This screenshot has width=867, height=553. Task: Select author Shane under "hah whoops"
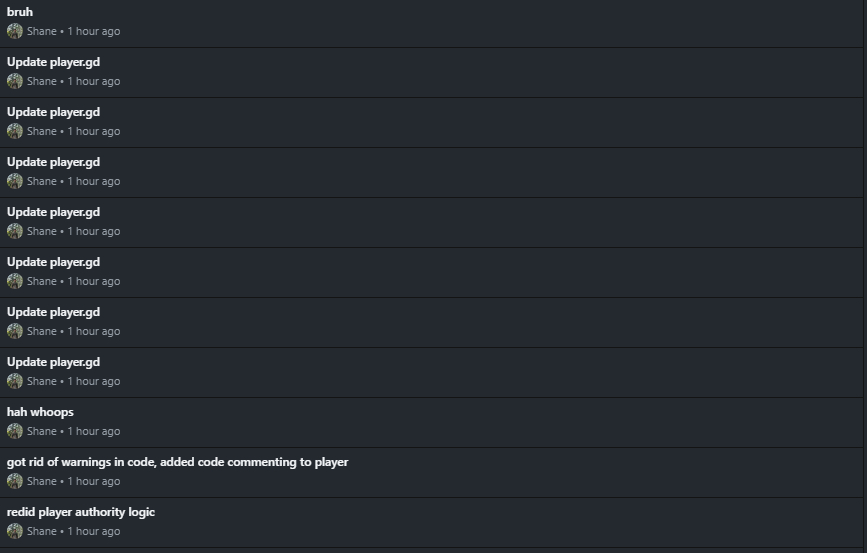click(42, 431)
